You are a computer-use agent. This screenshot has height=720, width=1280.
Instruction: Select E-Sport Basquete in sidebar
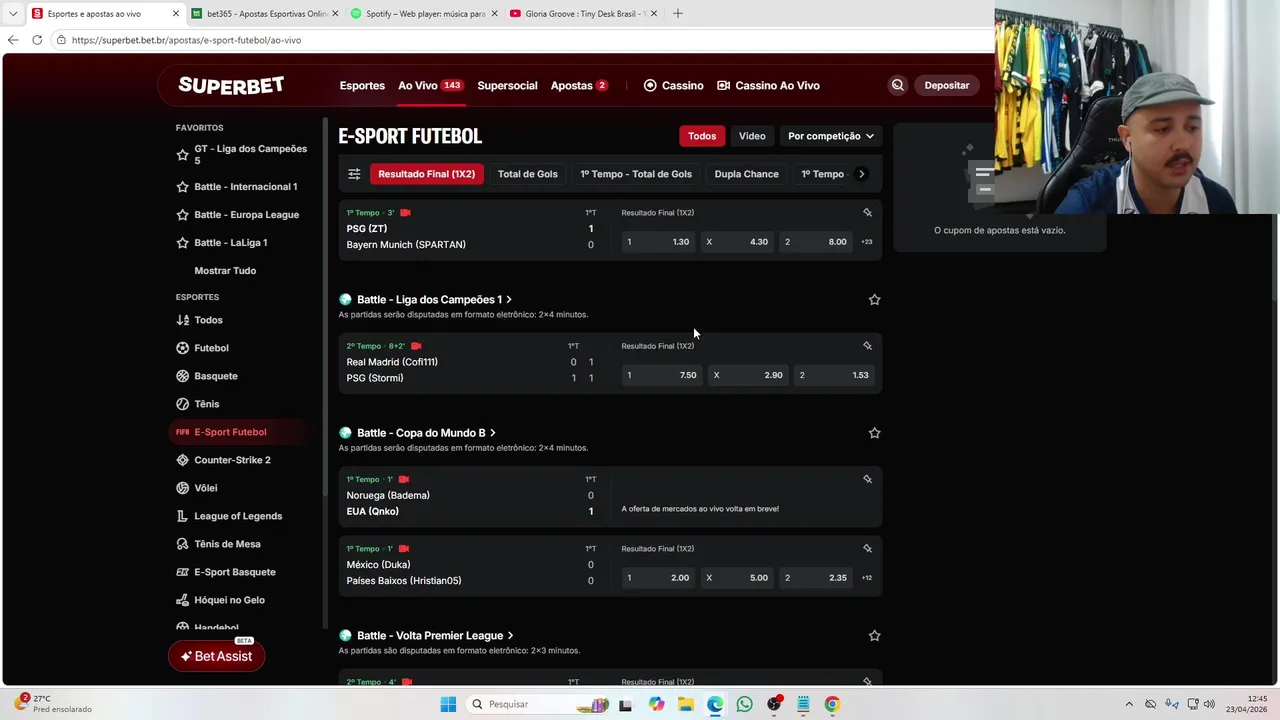coord(234,572)
